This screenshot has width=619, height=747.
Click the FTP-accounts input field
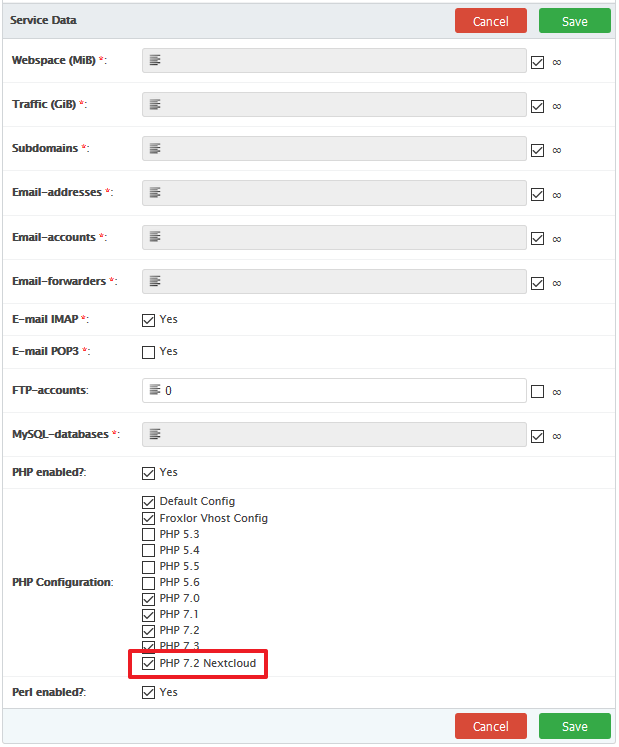(340, 391)
